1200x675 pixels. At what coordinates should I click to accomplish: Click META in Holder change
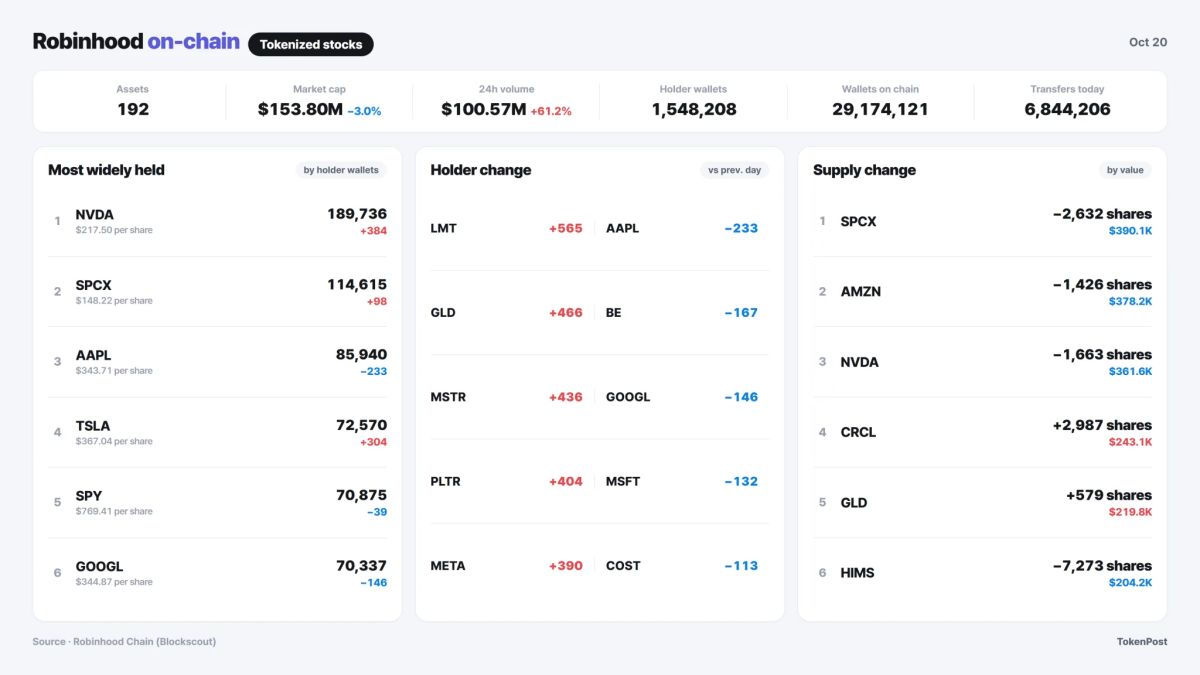pos(448,565)
